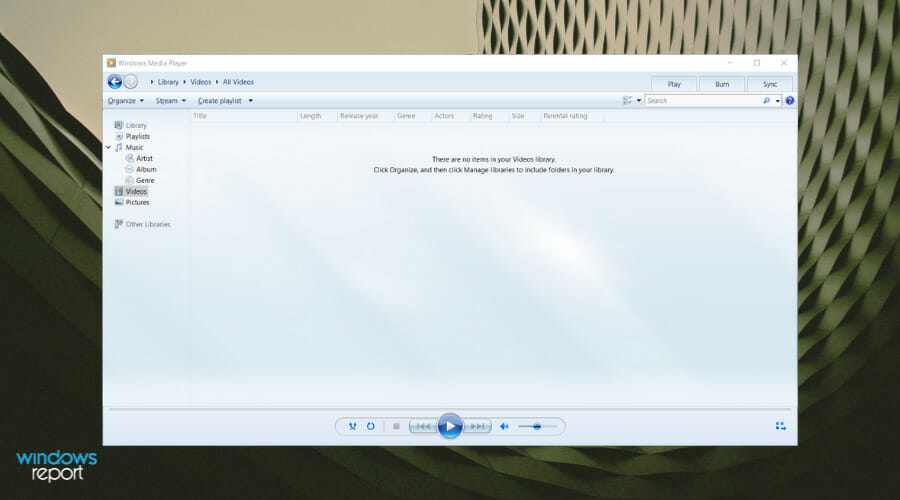900x500 pixels.
Task: Click the large blue Play button
Action: [x=450, y=426]
